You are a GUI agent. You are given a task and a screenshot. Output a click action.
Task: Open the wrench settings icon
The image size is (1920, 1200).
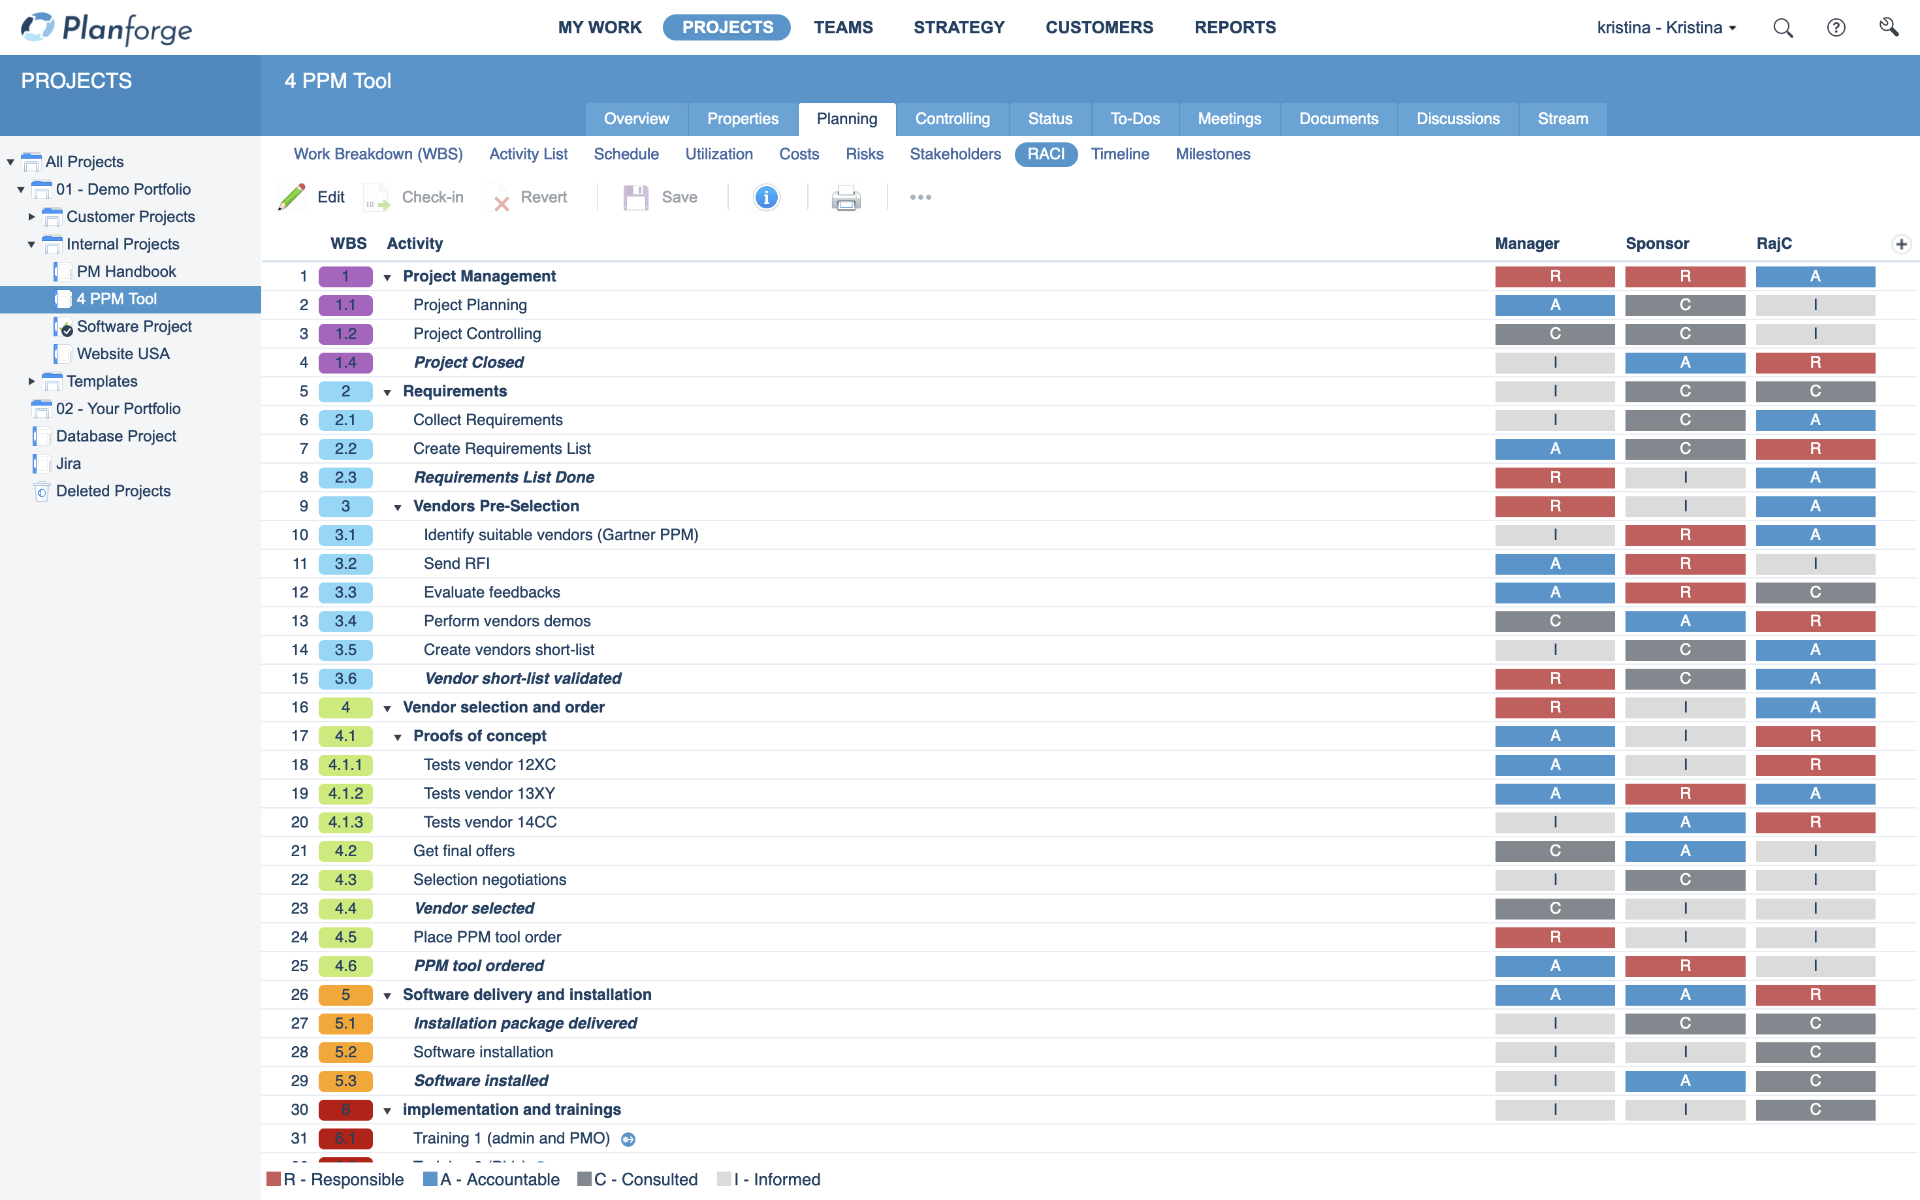coord(1888,27)
